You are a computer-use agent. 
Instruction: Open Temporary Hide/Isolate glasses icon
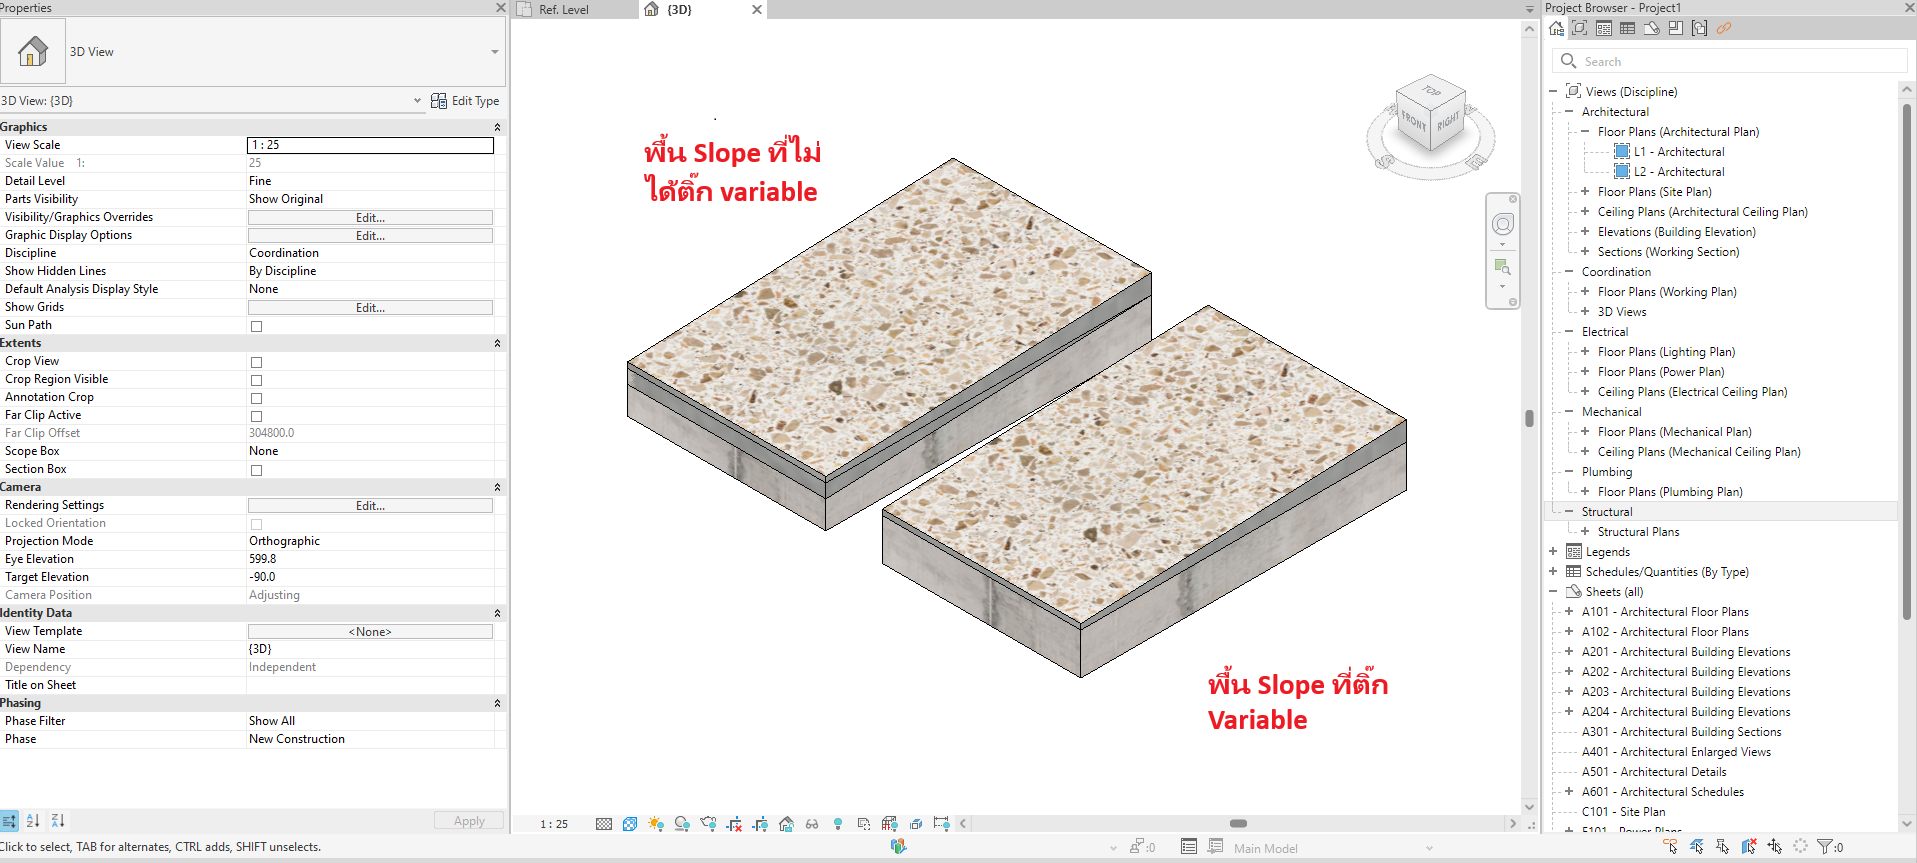pyautogui.click(x=812, y=824)
